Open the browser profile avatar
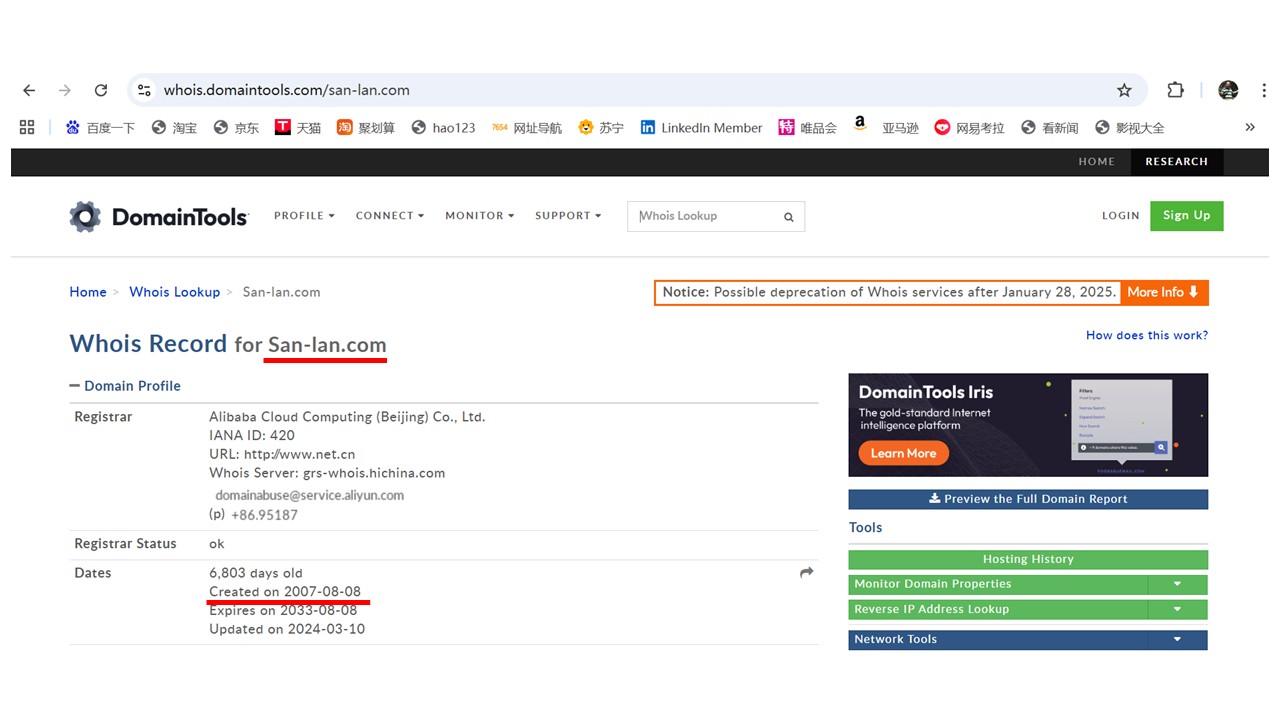 click(x=1228, y=90)
